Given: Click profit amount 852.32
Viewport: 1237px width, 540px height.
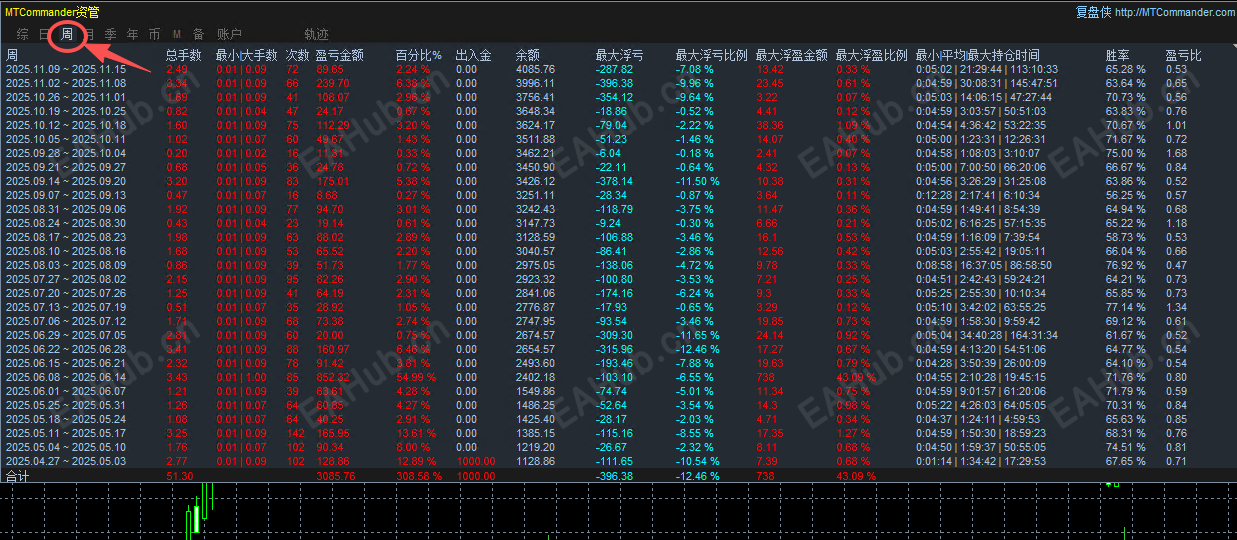Looking at the screenshot, I should click(x=333, y=377).
